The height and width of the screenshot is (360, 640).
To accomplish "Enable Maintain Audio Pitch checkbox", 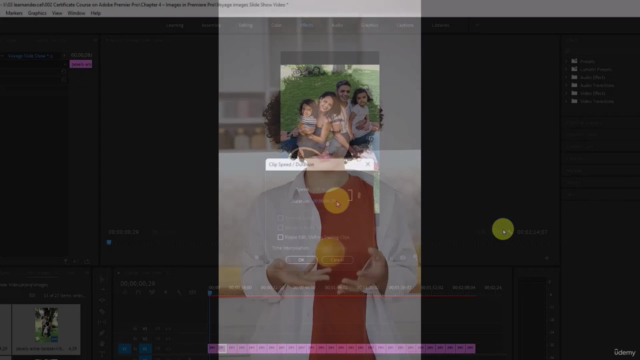I will coord(280,227).
